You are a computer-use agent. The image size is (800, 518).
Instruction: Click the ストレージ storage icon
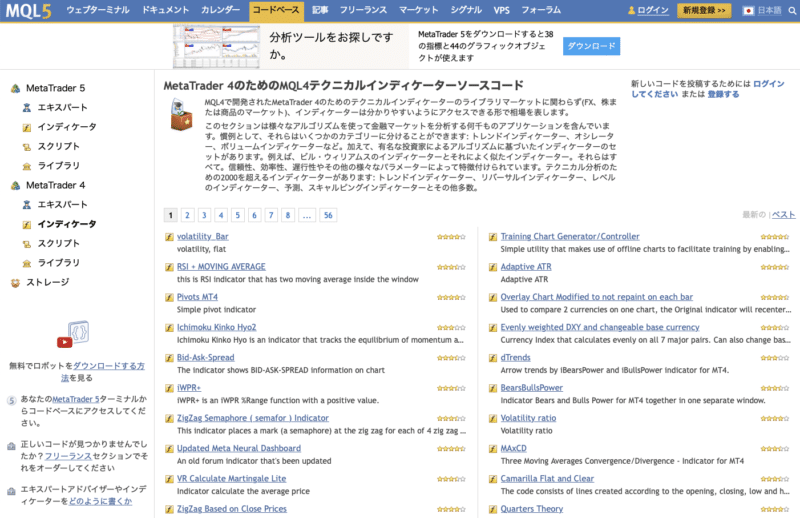click(15, 283)
